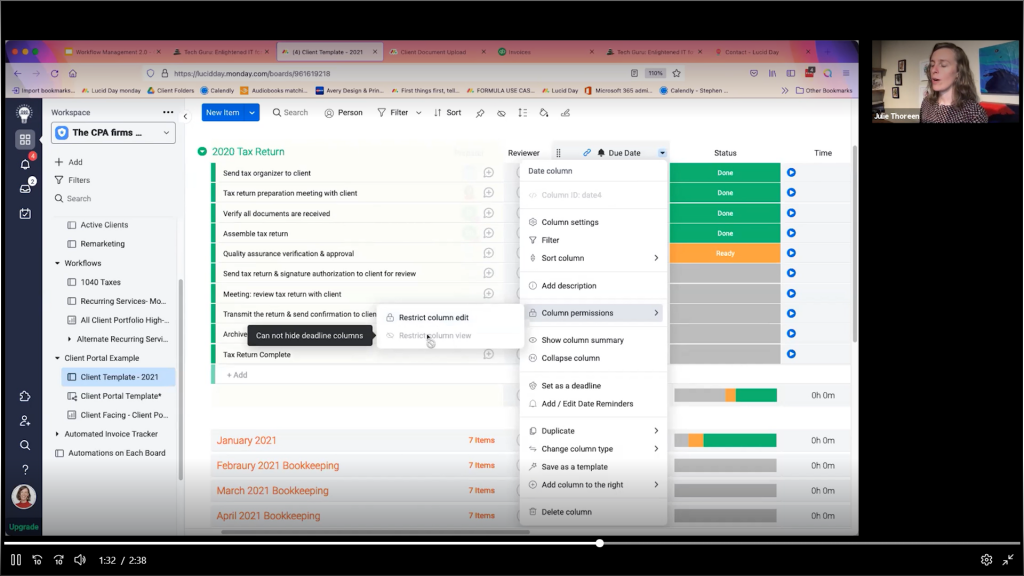Screen dimensions: 1024x576
Task: Open the help question mark icon
Action: click(x=25, y=470)
